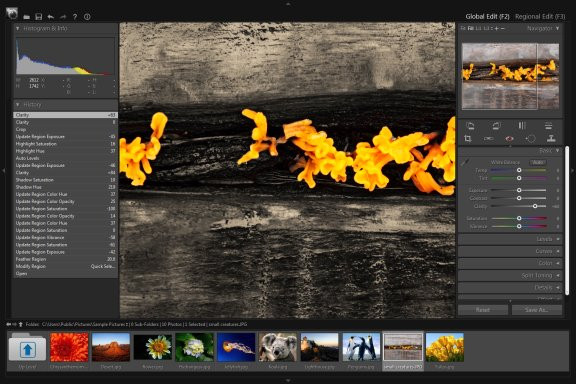The width and height of the screenshot is (576, 384).
Task: Select the Crop tool
Action: (468, 139)
